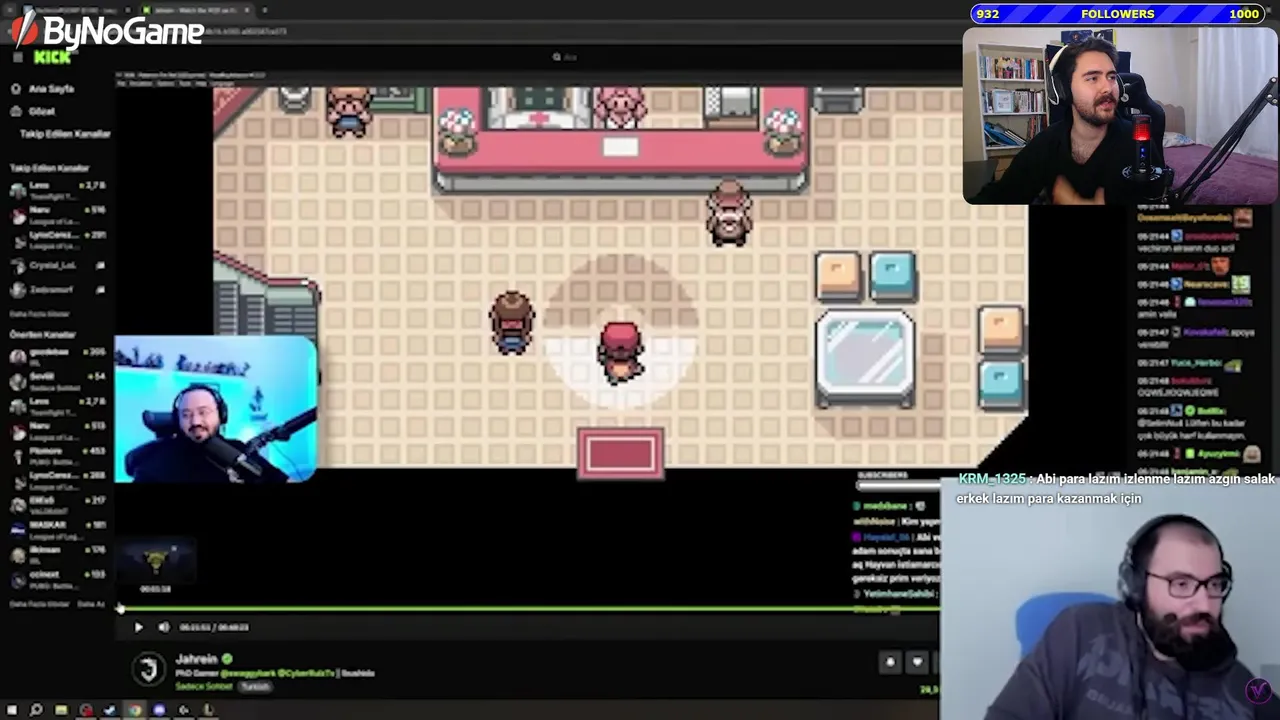Open the Jahrein channel name link
Screen dimensions: 1280x720
(x=196, y=659)
